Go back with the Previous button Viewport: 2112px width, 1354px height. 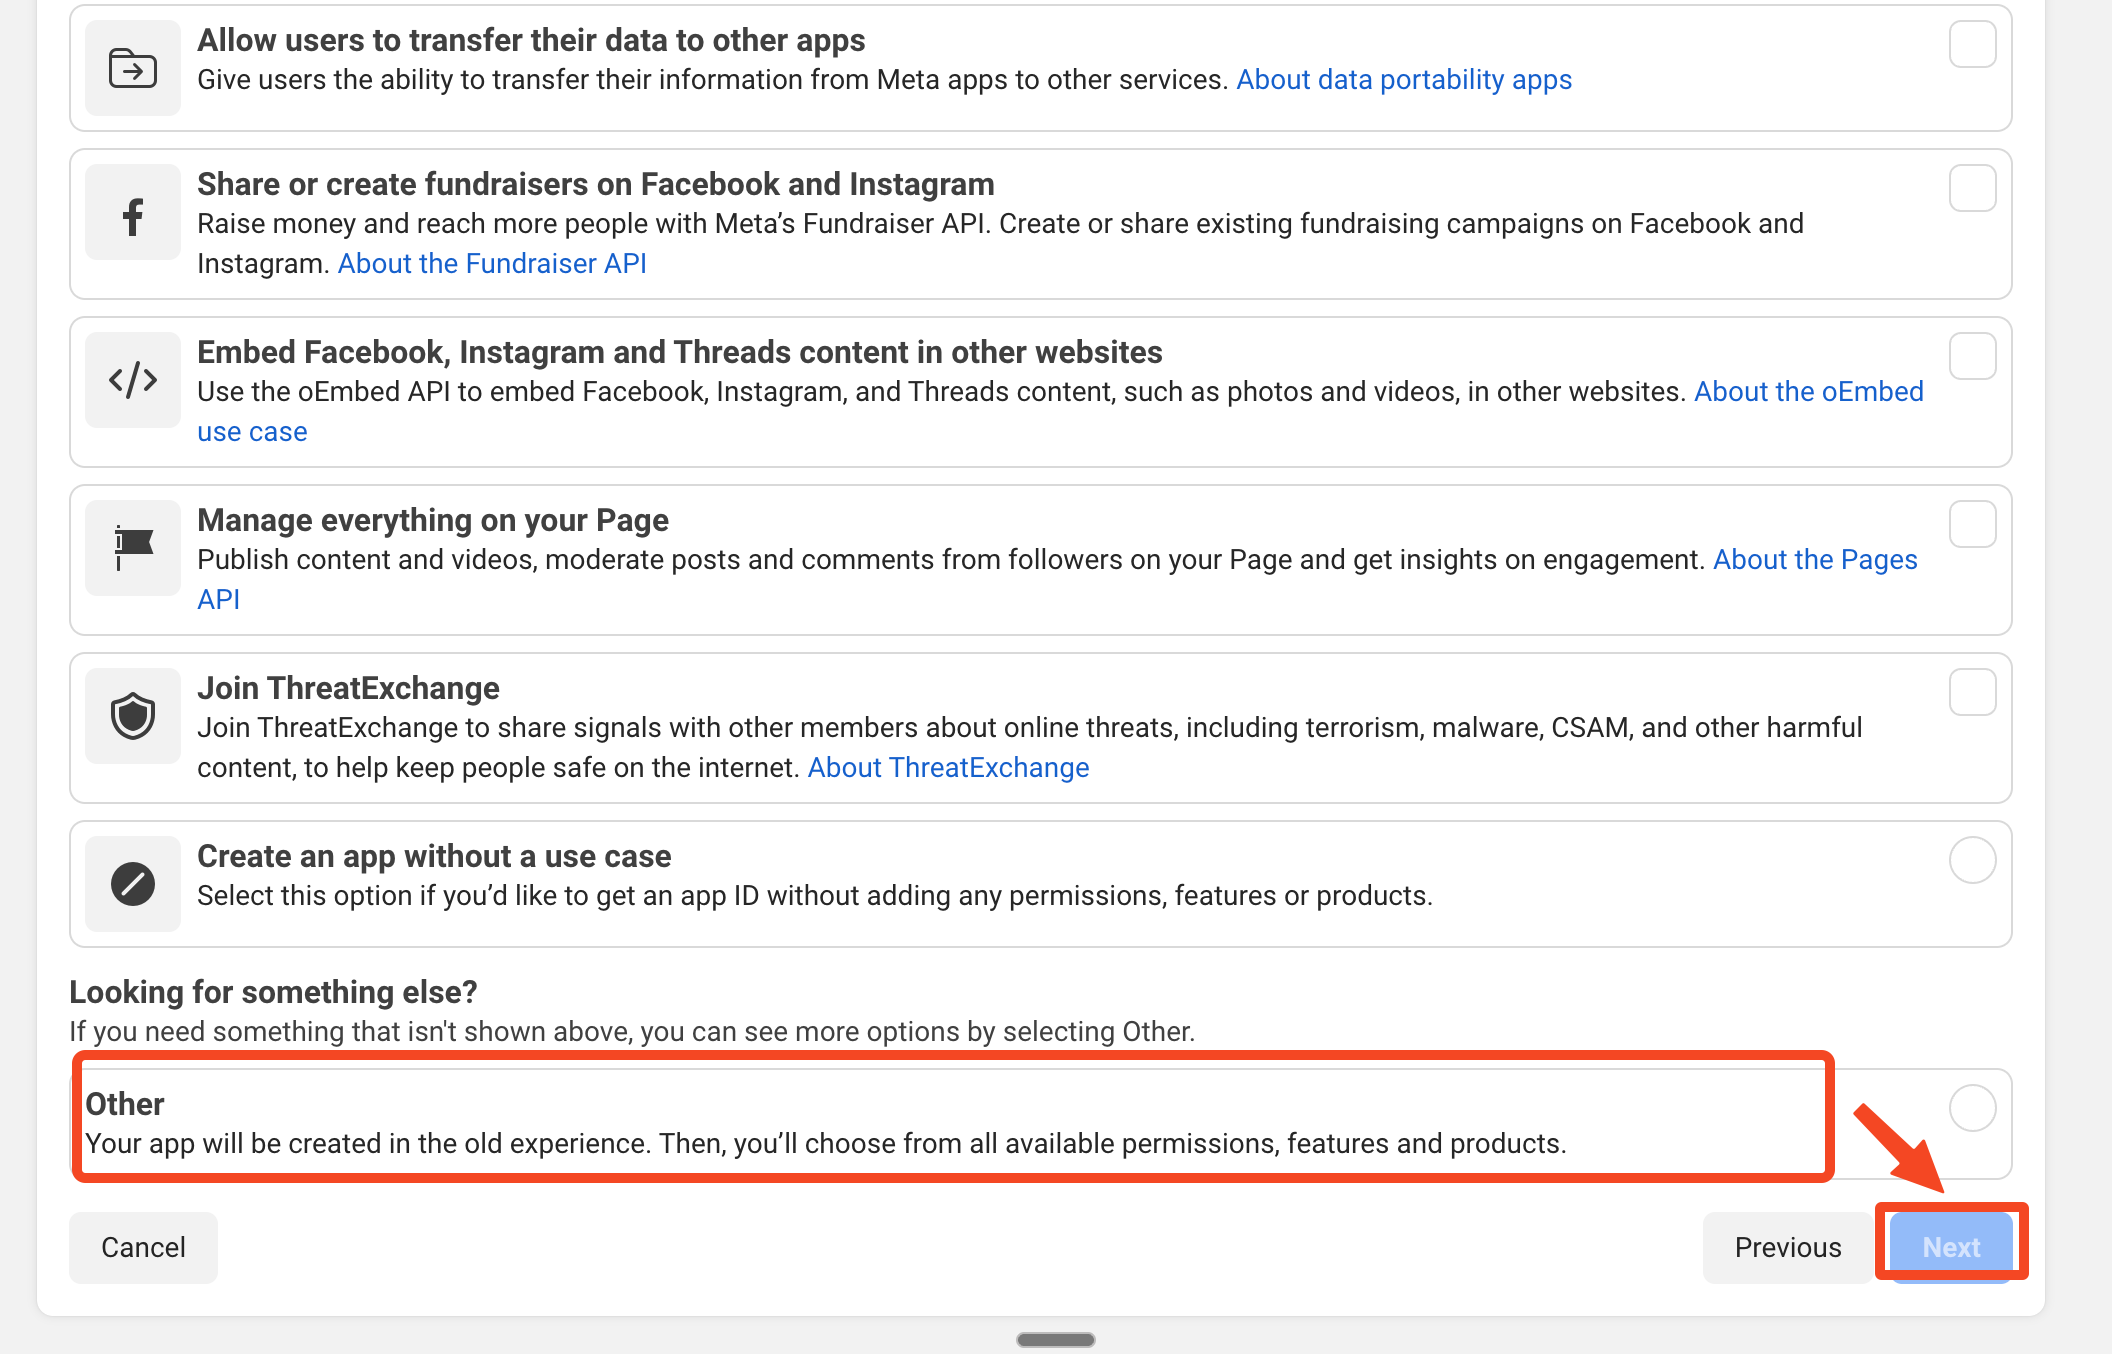point(1787,1247)
